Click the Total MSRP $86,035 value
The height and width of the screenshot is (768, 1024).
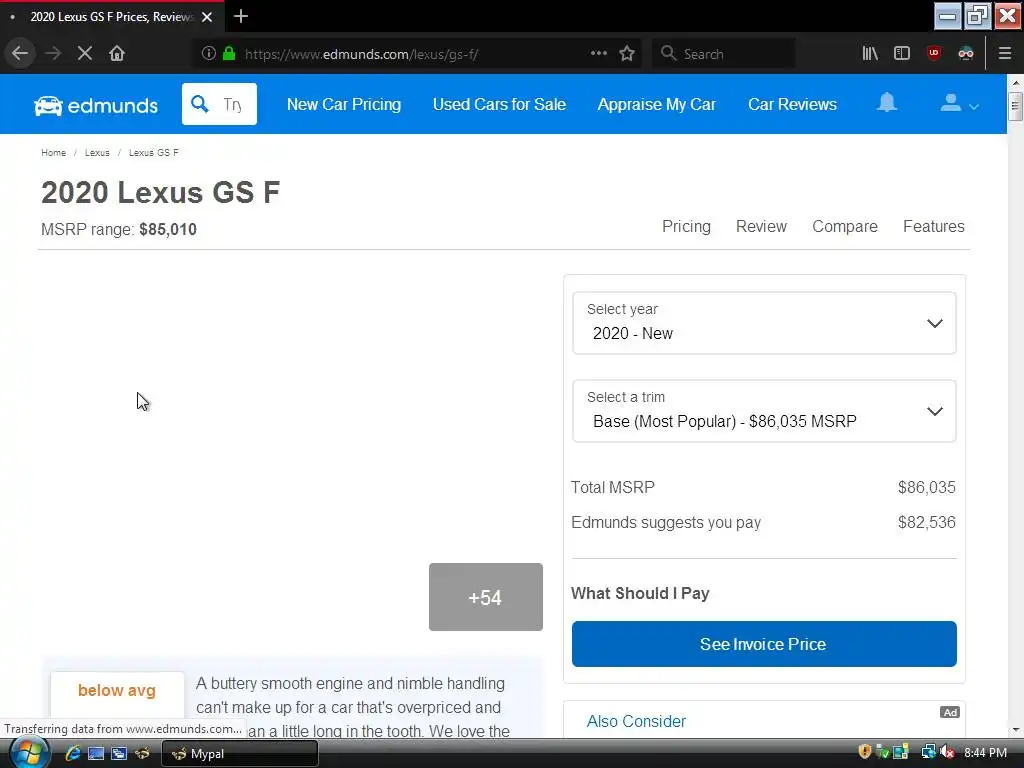[x=926, y=487]
